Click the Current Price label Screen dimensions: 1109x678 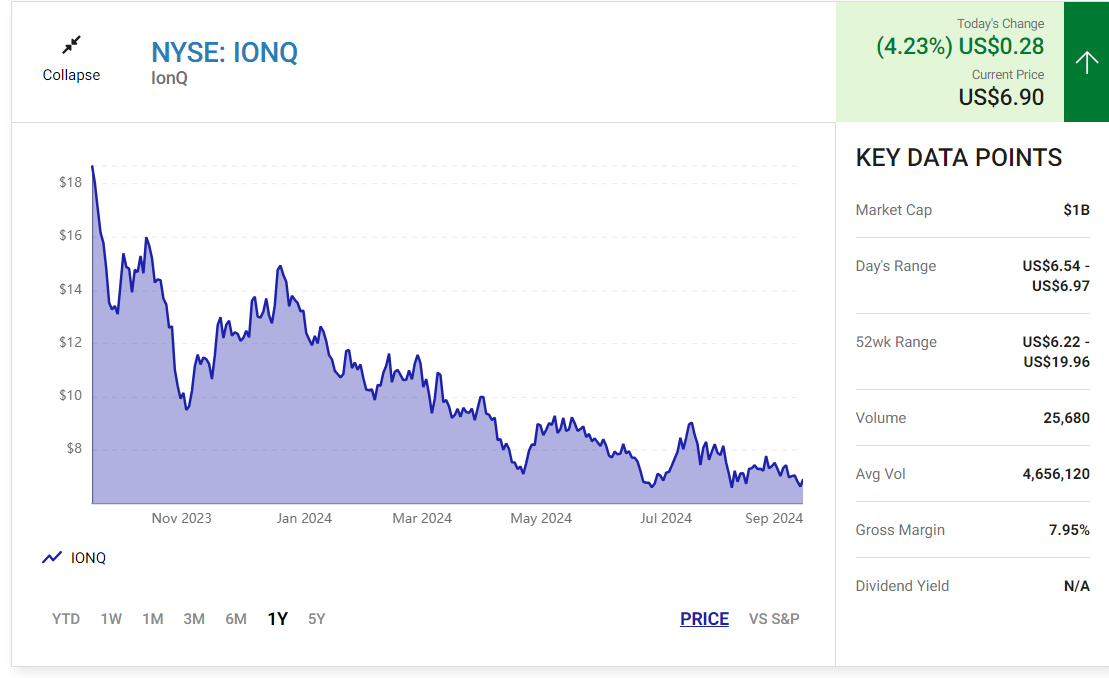coord(1008,75)
